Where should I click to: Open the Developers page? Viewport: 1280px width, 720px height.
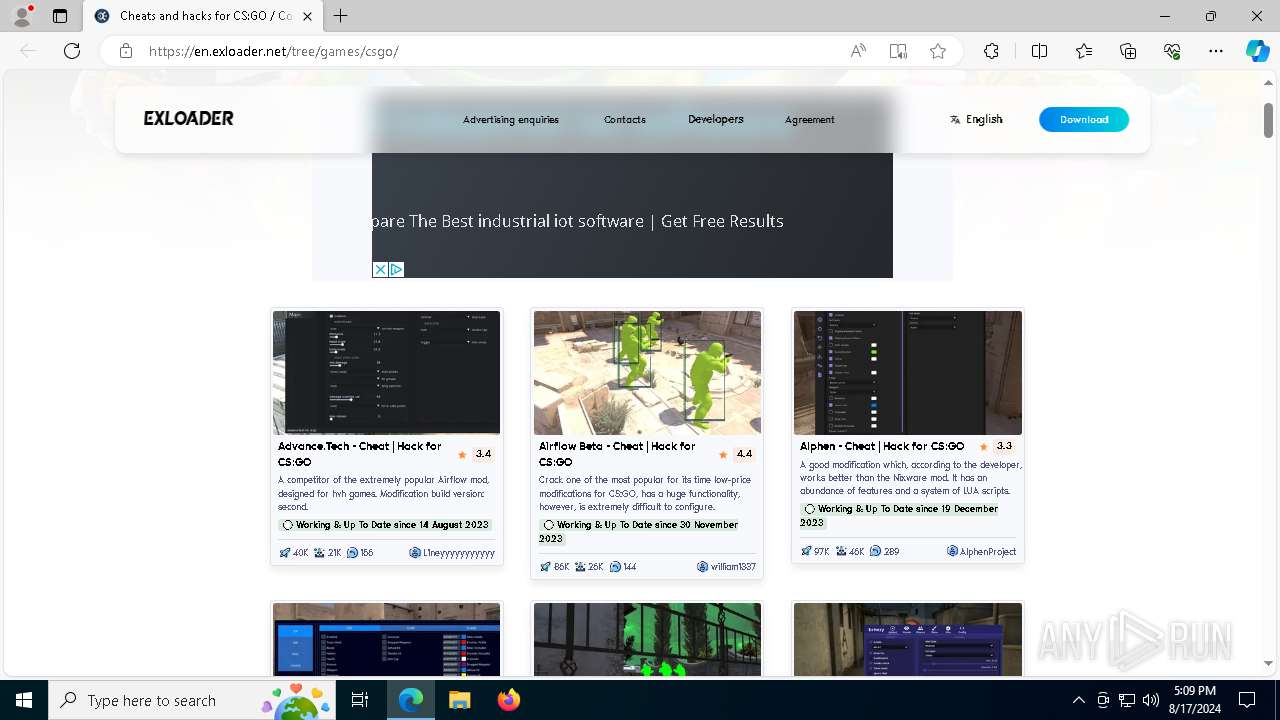click(716, 119)
